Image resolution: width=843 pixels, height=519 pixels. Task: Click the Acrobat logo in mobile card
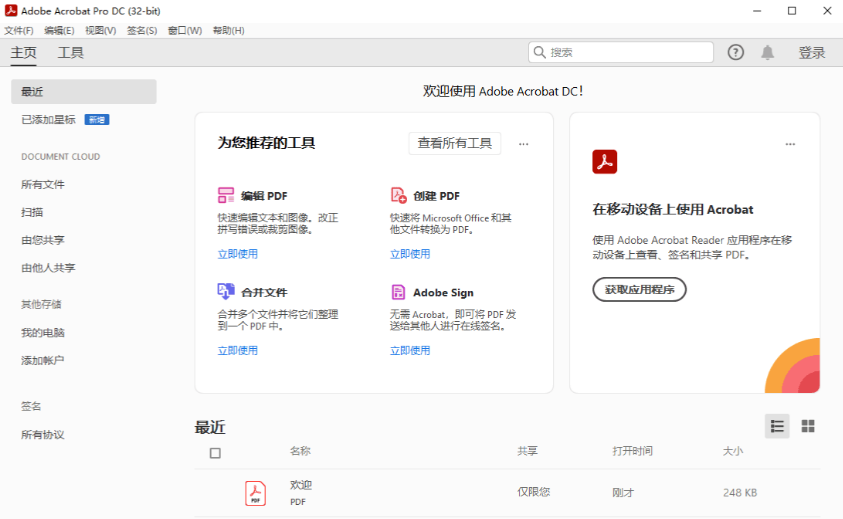pos(605,162)
